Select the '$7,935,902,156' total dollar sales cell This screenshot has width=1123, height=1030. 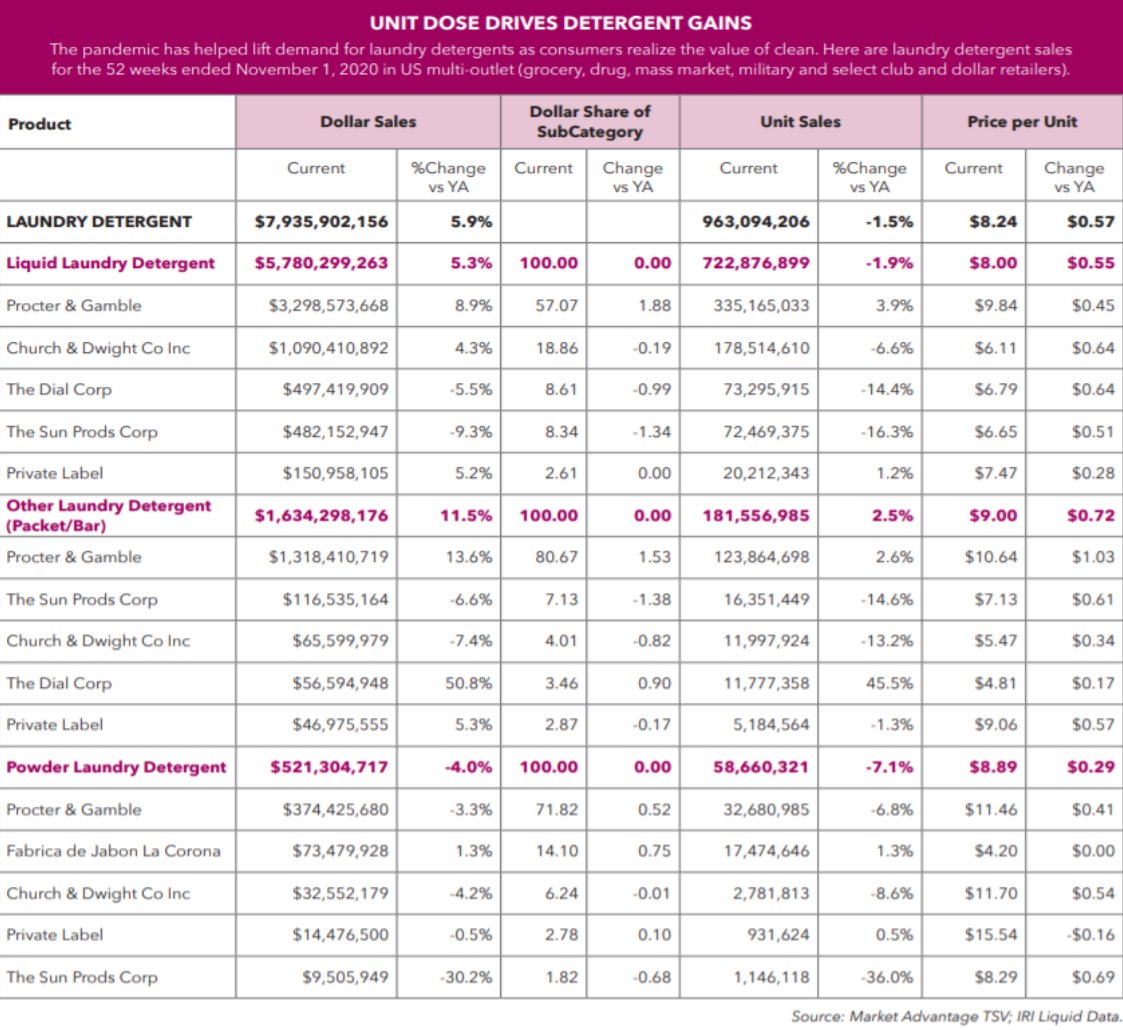tap(322, 222)
